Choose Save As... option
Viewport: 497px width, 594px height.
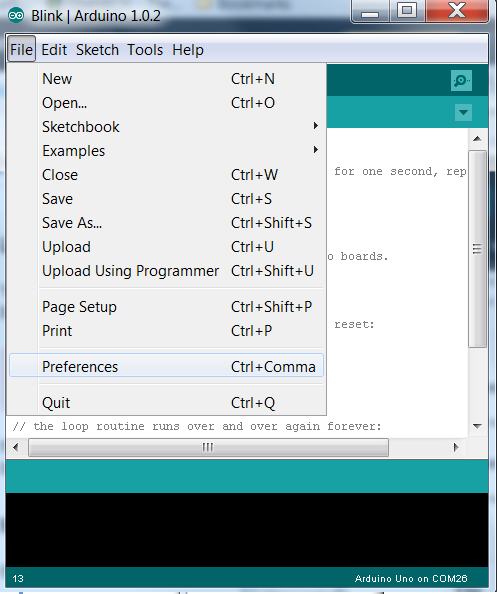[166, 223]
